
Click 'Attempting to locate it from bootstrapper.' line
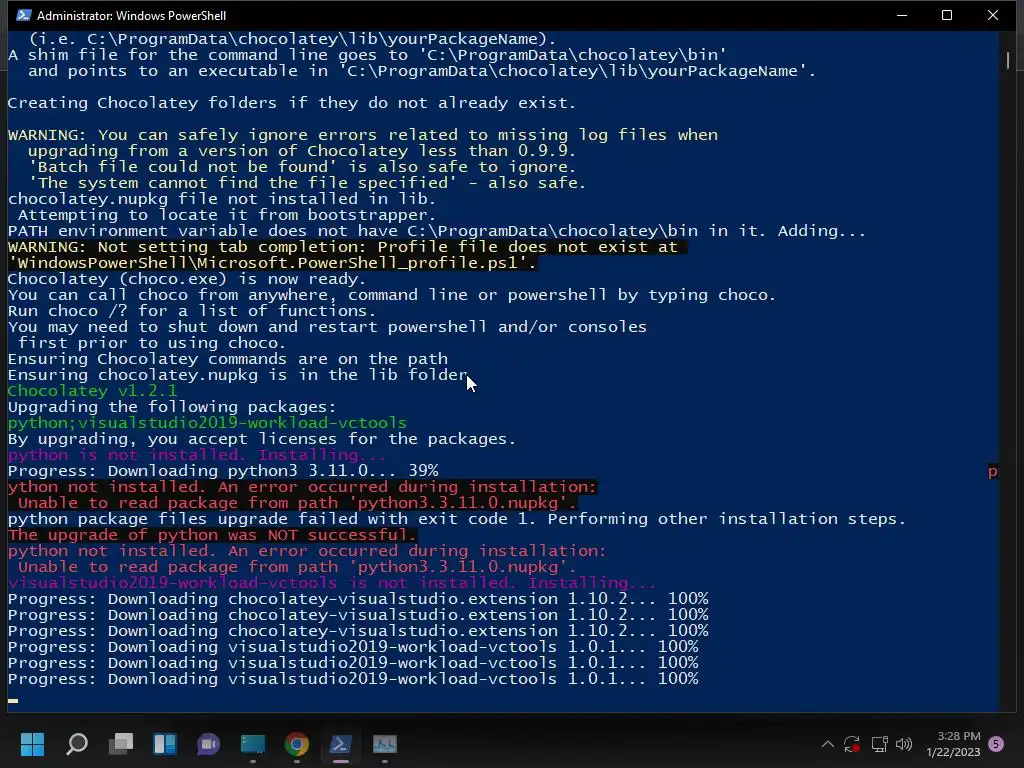tap(227, 215)
